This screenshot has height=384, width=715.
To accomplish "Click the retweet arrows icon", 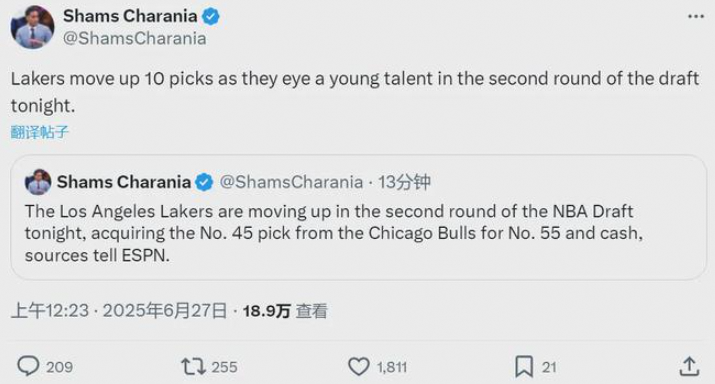I will (x=193, y=367).
